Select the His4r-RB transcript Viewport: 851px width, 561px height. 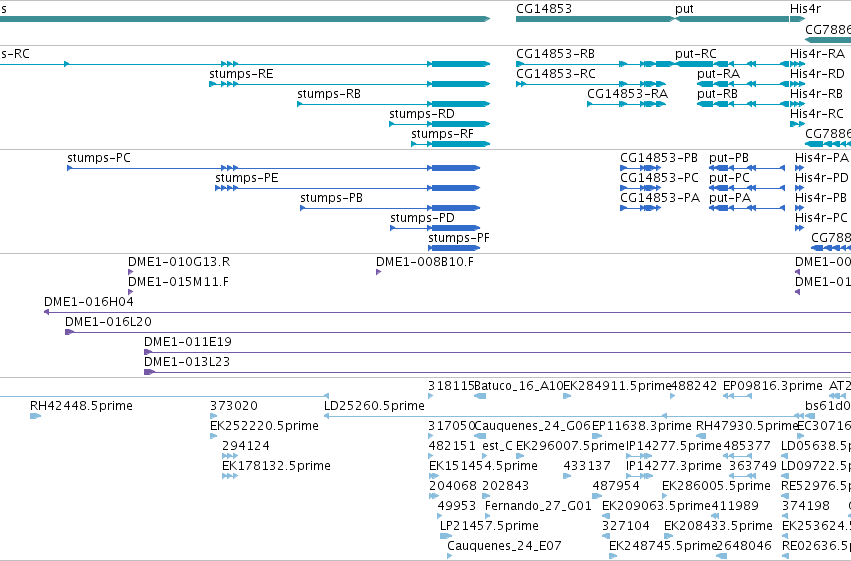[x=797, y=104]
